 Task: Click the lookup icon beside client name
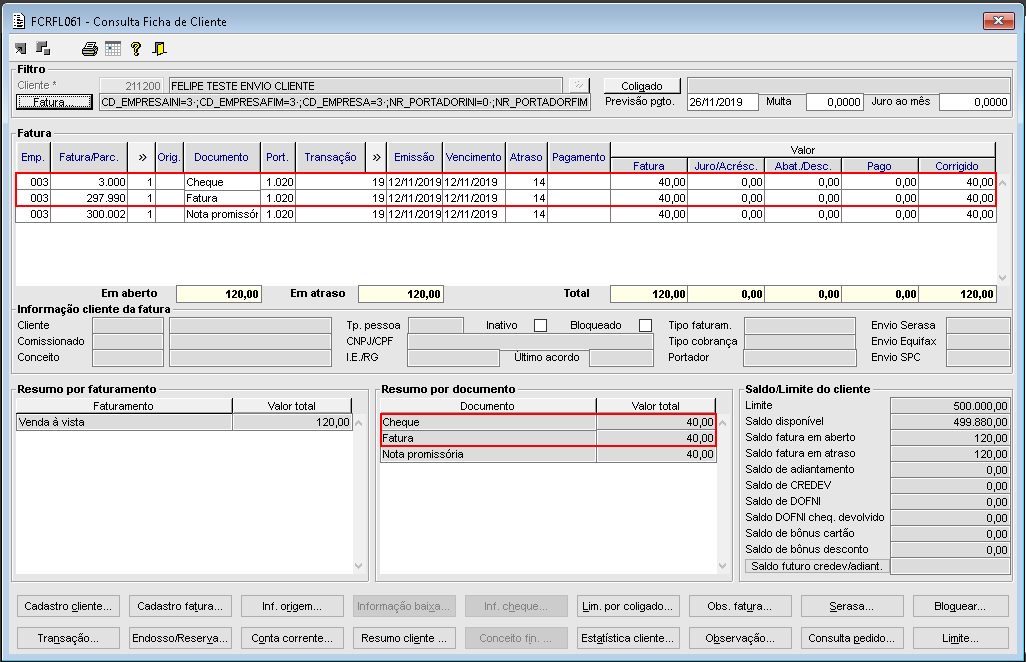tap(579, 86)
